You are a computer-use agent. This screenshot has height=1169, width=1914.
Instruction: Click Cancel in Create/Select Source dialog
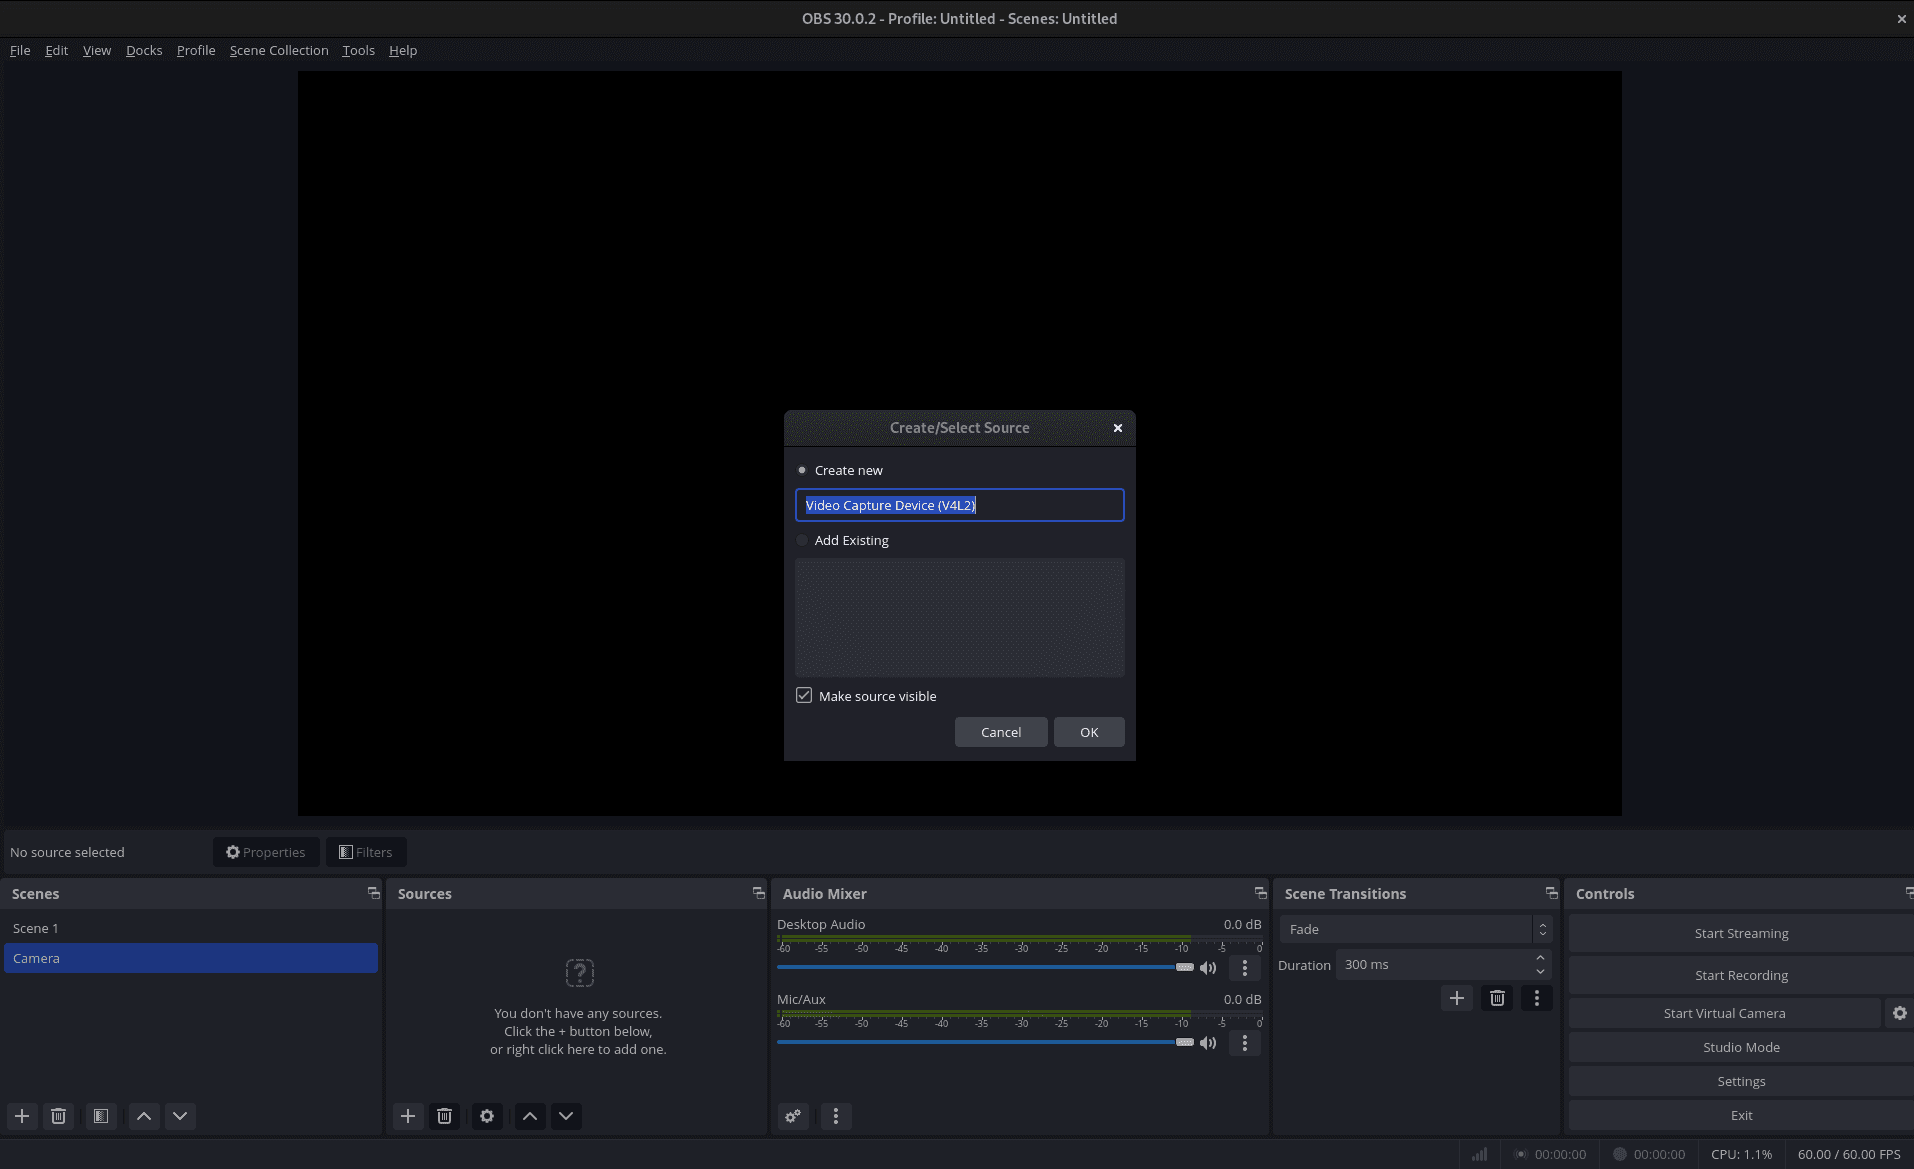(x=1001, y=732)
